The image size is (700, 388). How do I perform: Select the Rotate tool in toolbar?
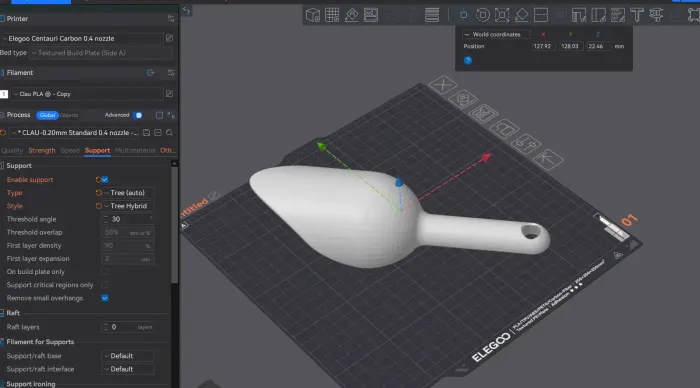coord(483,15)
